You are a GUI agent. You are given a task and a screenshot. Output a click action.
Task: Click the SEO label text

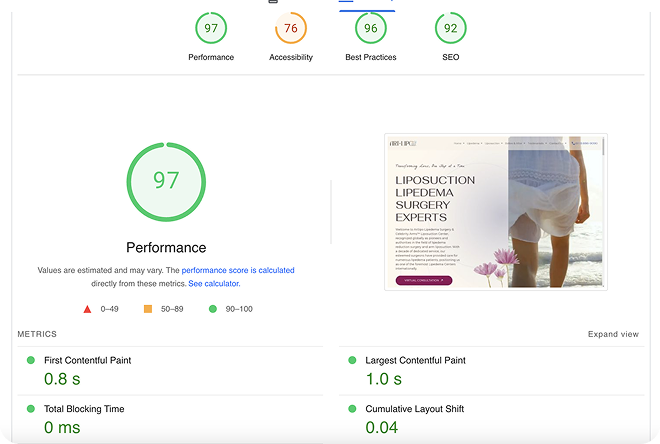point(451,57)
